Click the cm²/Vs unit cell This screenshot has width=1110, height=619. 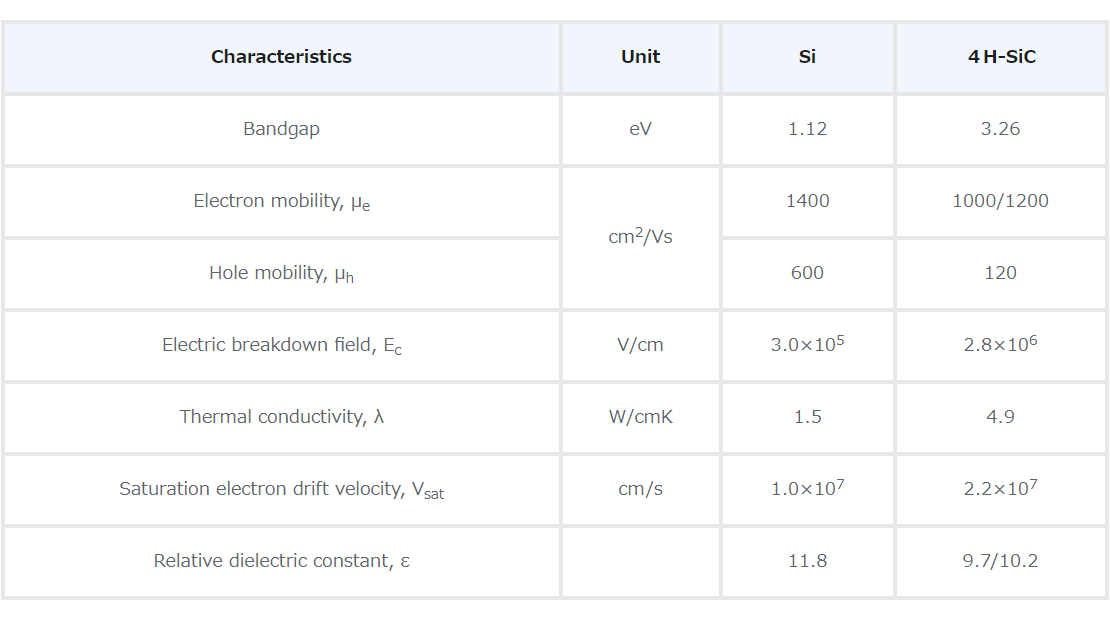click(640, 236)
